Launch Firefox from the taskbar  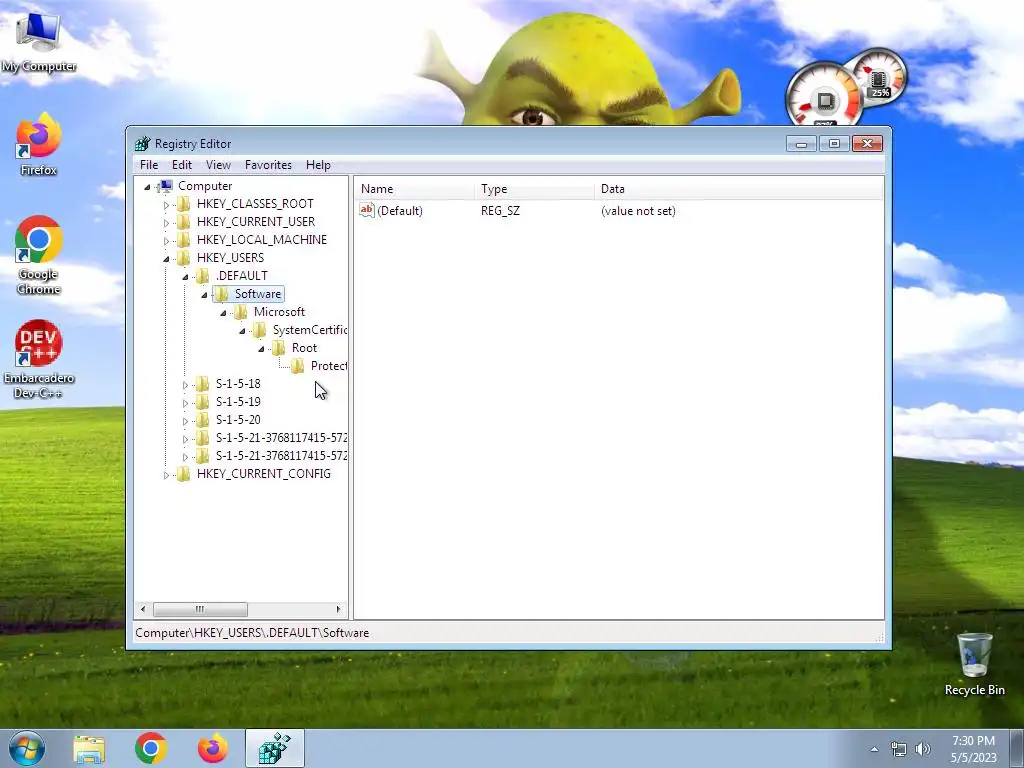point(213,748)
